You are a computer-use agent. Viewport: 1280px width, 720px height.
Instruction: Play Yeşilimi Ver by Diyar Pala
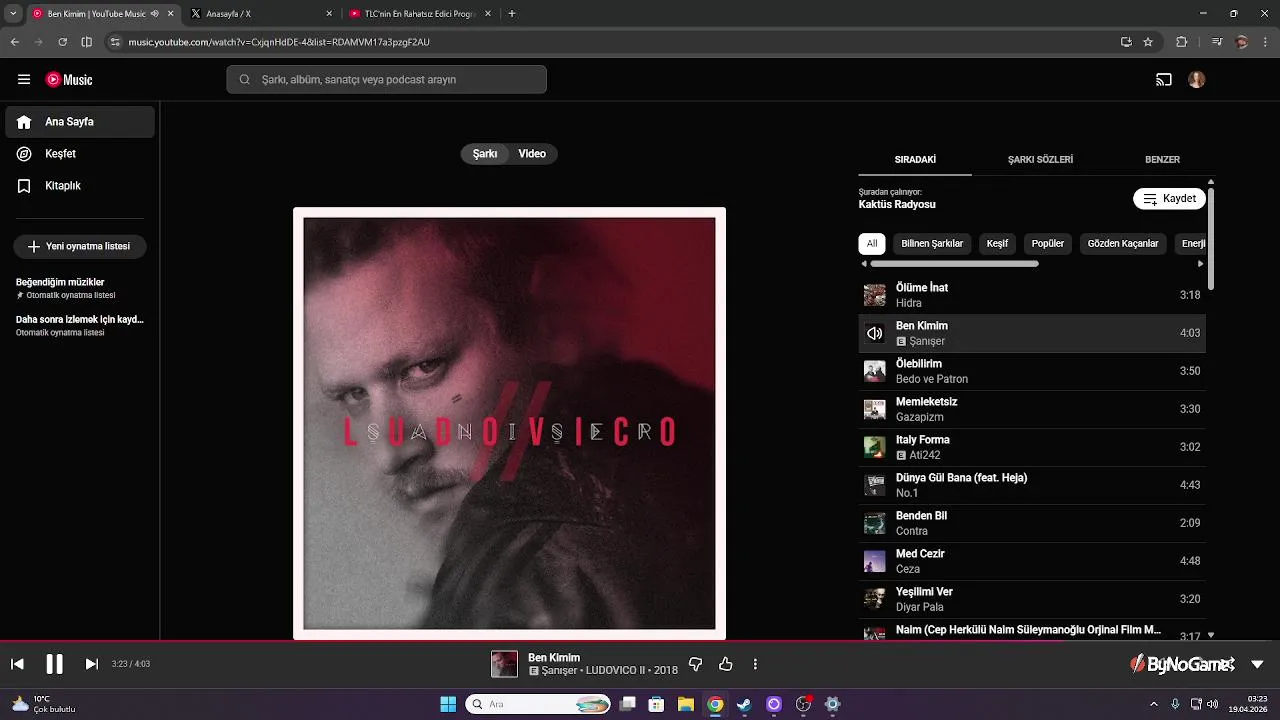(1032, 599)
